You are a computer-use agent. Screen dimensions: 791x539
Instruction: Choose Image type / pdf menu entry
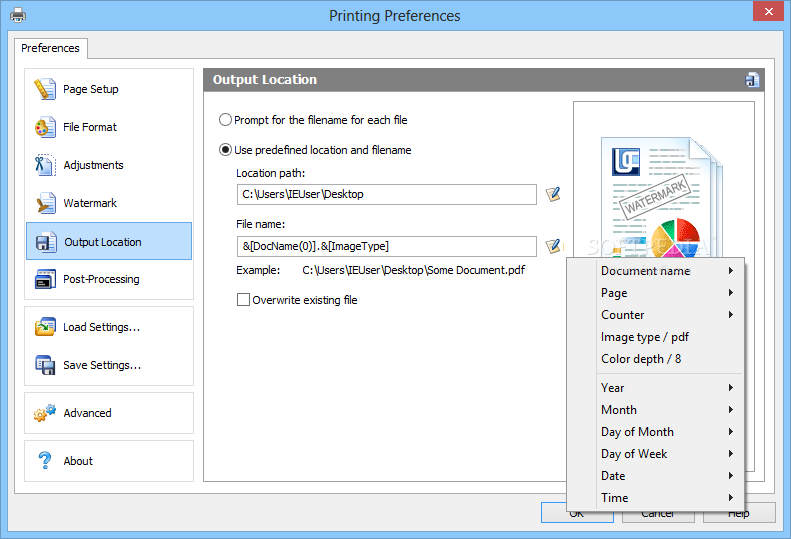[x=645, y=337]
